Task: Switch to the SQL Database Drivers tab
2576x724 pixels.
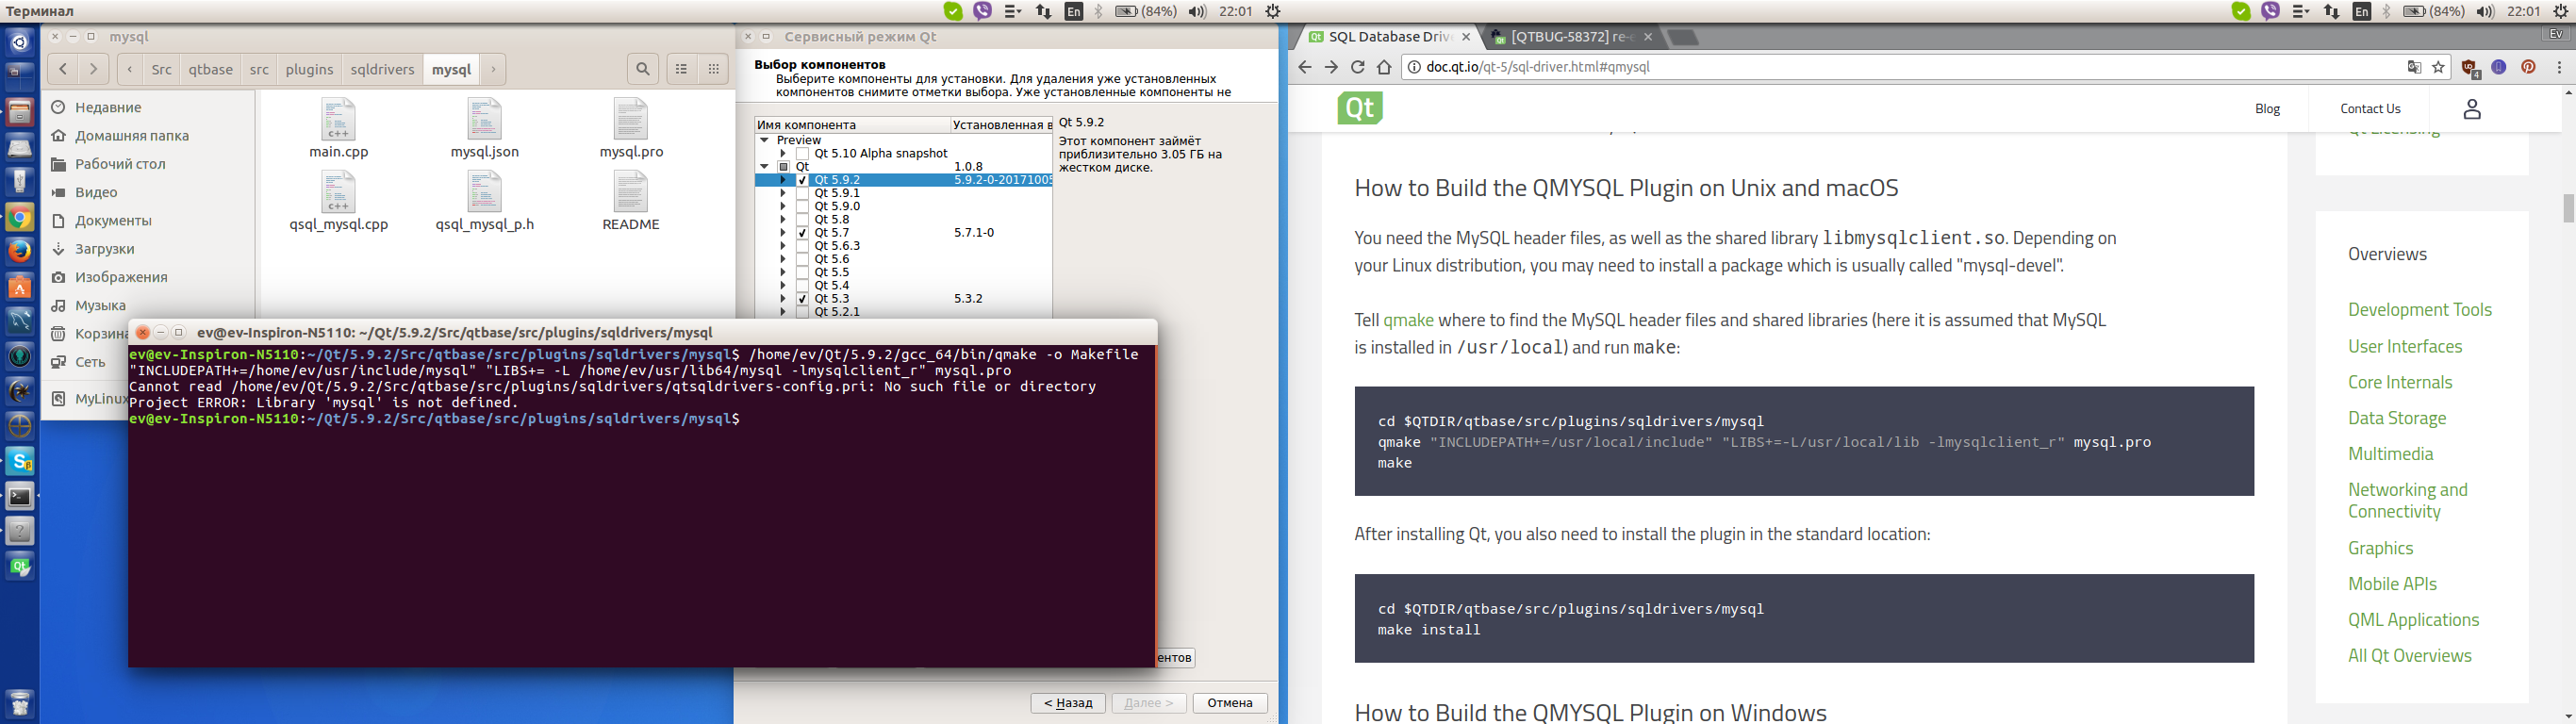Action: 1389,37
